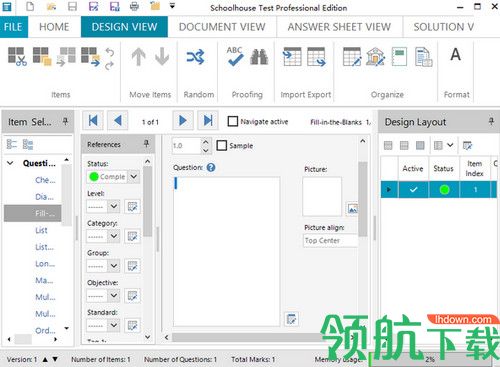This screenshot has height=367, width=500.
Task: Open the Design Layout view dropdown arrow
Action: tap(450, 145)
